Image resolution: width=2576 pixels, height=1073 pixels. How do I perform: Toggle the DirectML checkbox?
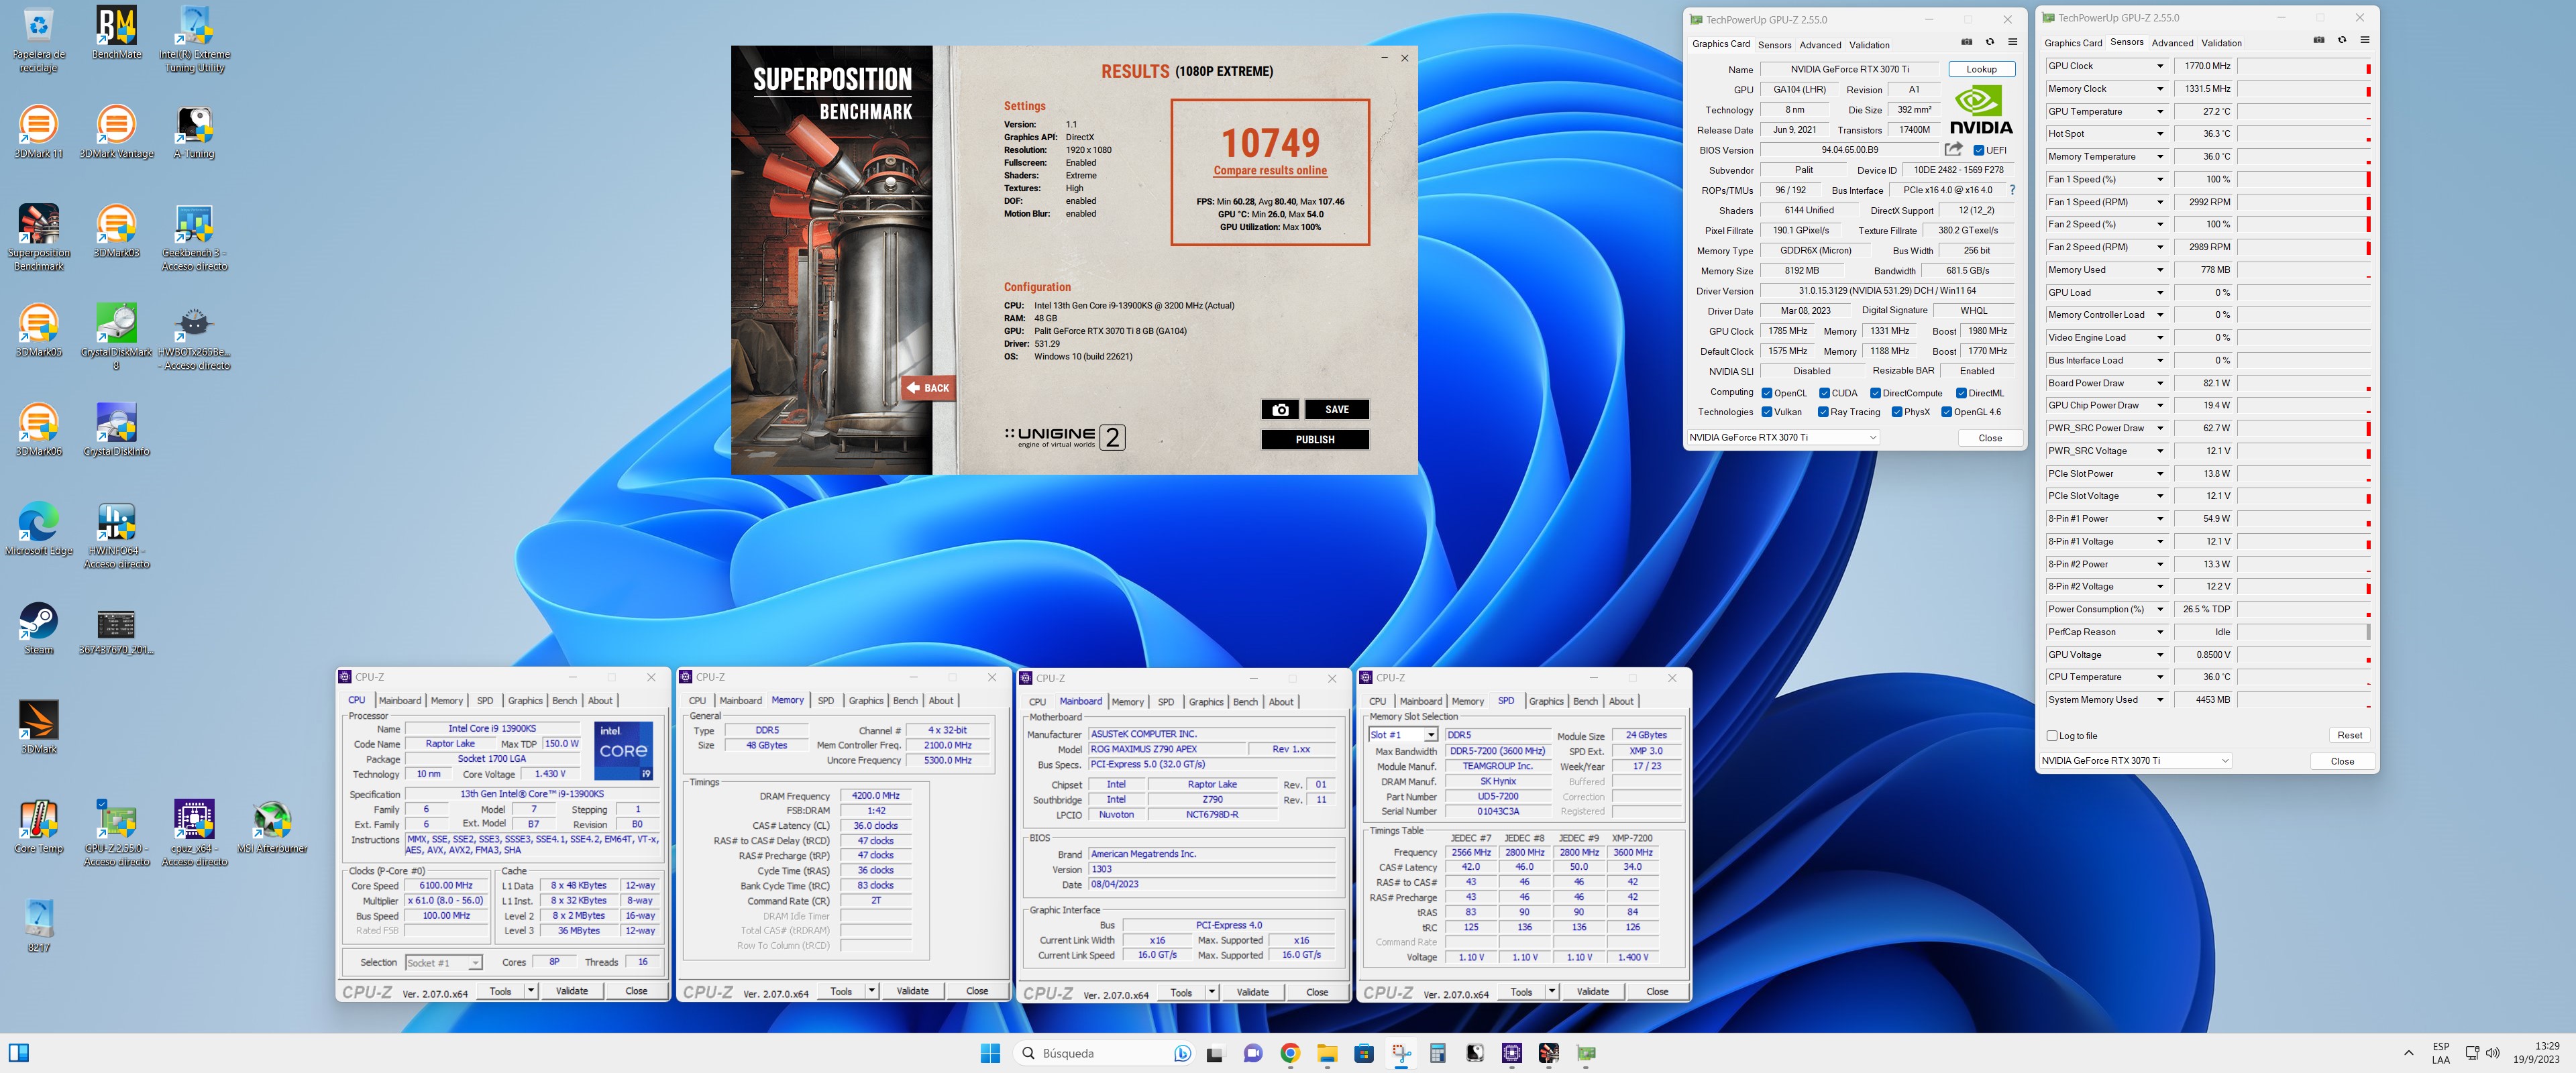(1961, 393)
